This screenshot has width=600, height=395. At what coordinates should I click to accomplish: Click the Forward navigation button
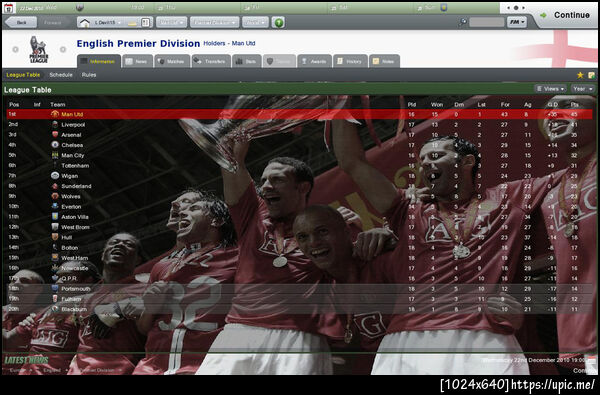pyautogui.click(x=53, y=23)
